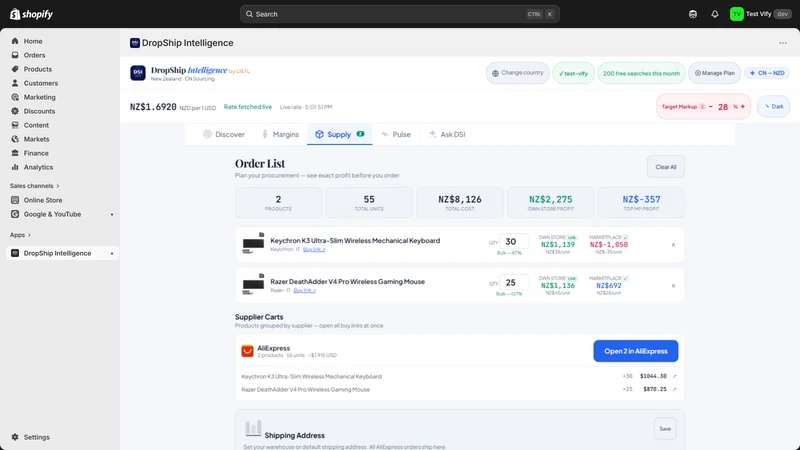Switch to the Pulse tab

click(x=395, y=134)
